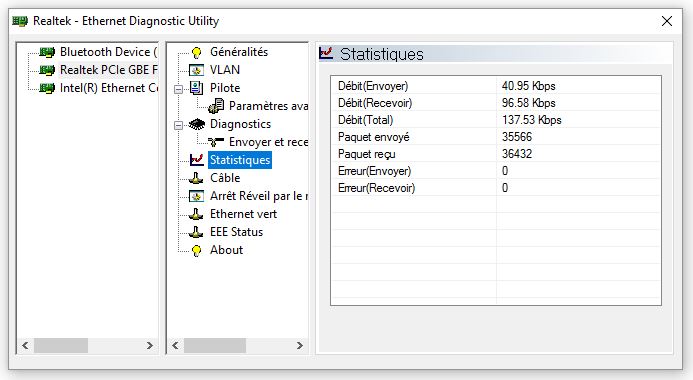
Task: Click the Débit(Total) row label
Action: tap(366, 120)
